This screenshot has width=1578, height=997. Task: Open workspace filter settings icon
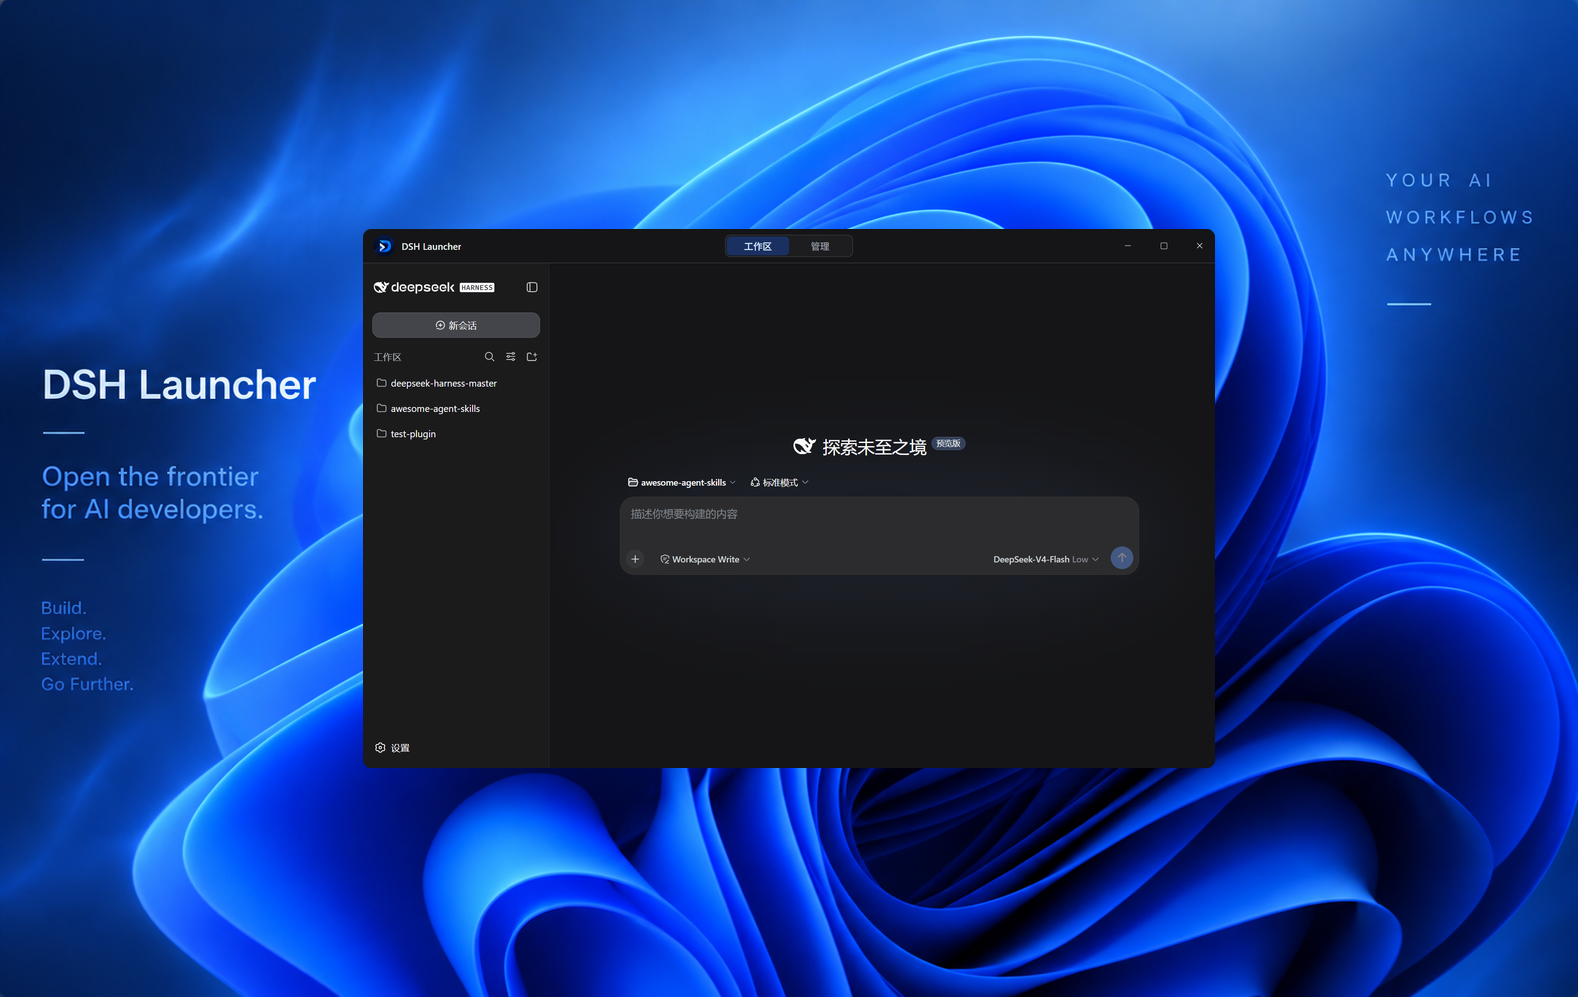pyautogui.click(x=511, y=357)
